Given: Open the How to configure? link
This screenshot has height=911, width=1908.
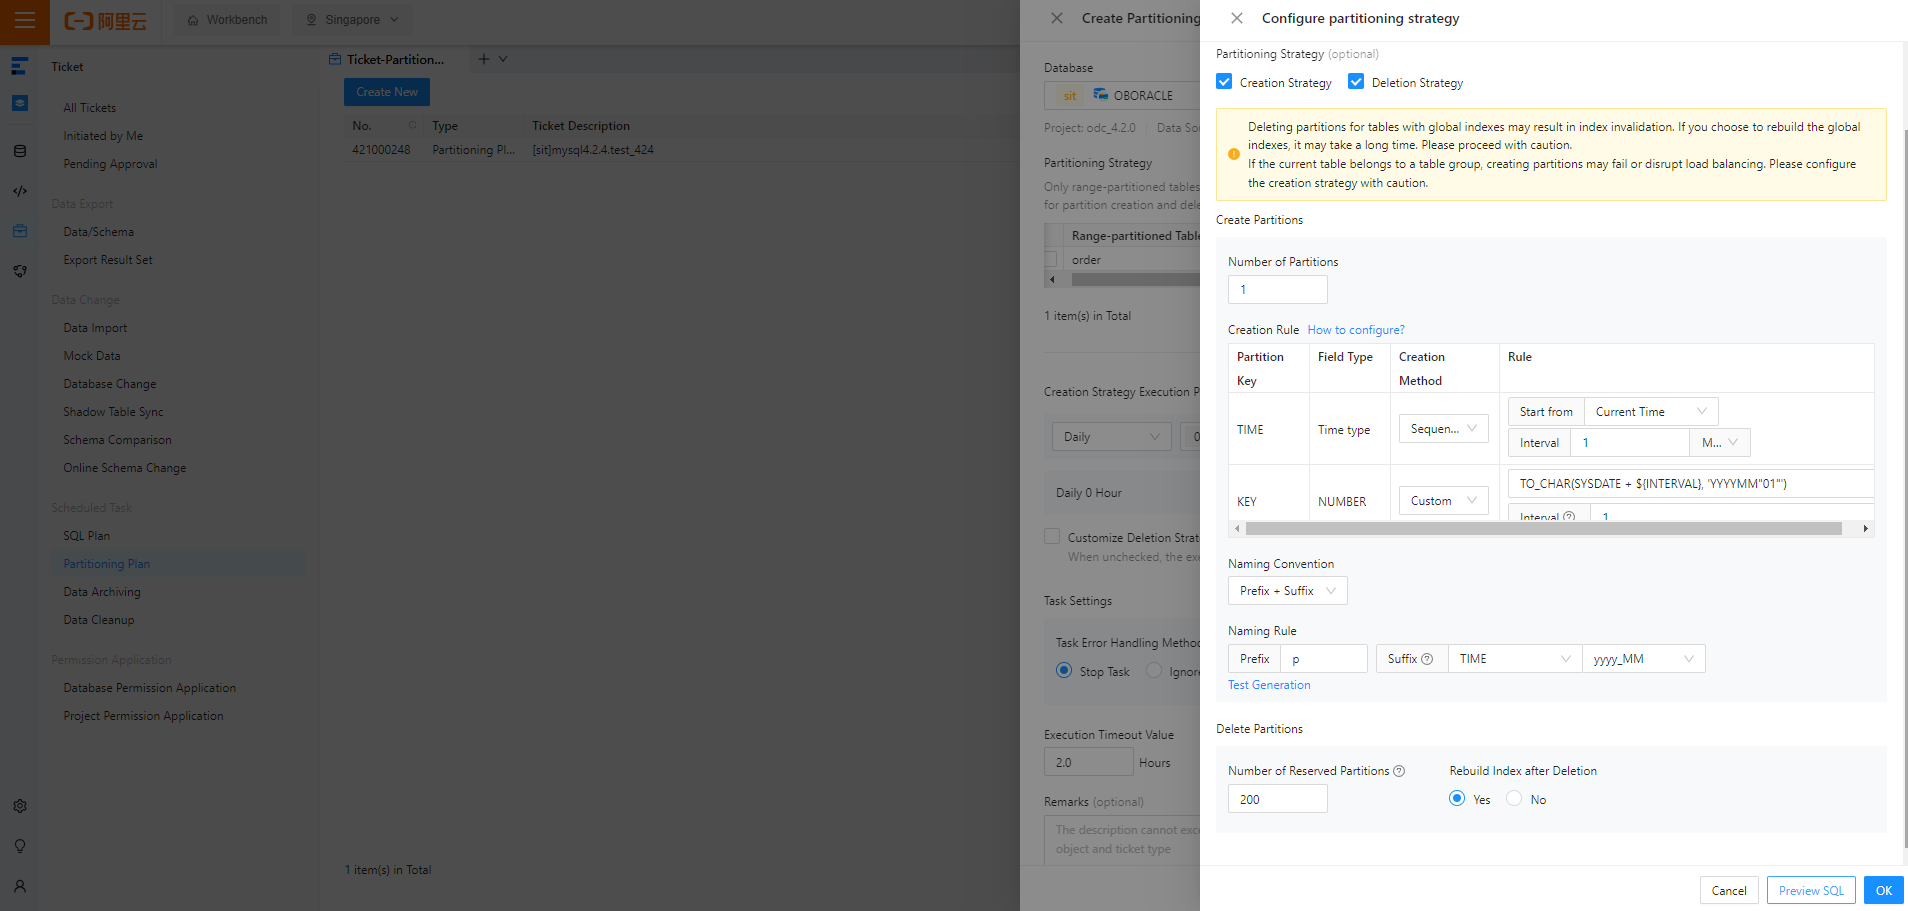Looking at the screenshot, I should coord(1356,330).
